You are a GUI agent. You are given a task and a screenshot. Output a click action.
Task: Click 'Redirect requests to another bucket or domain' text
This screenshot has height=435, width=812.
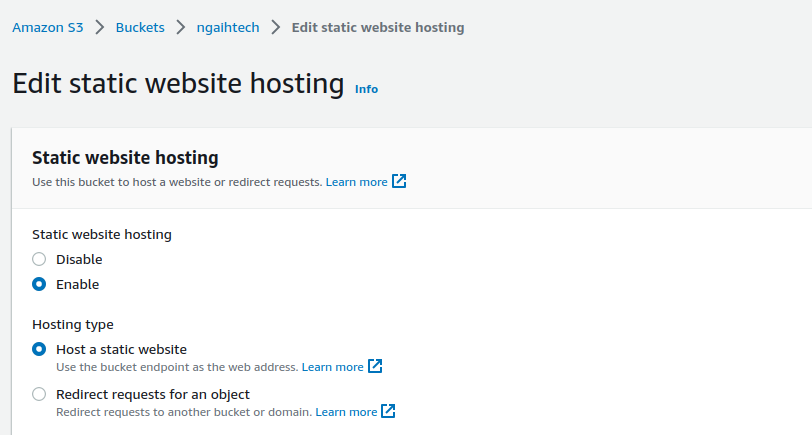(184, 412)
